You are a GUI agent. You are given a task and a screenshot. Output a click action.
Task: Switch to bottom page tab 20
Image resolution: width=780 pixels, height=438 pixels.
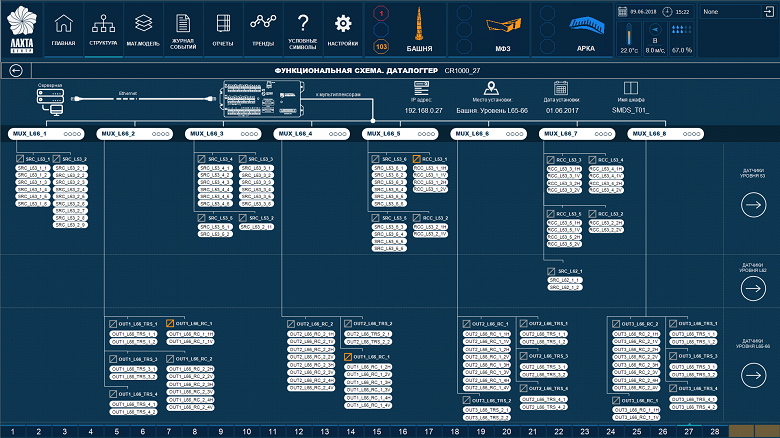tap(507, 432)
